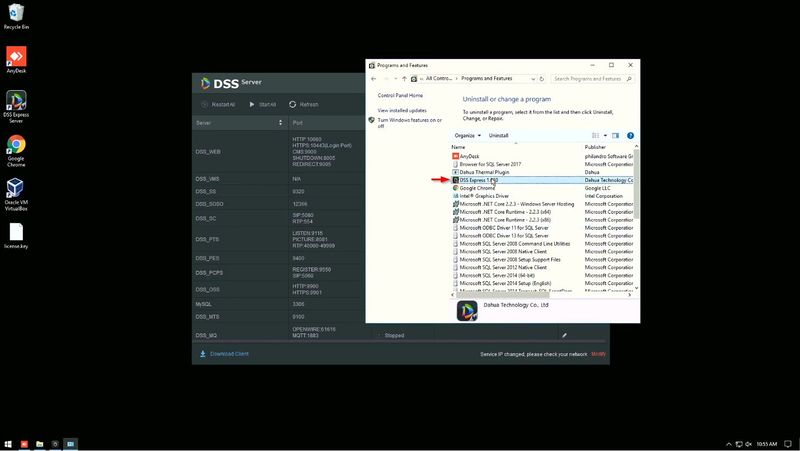Click Start All in DSS Server

(262, 105)
